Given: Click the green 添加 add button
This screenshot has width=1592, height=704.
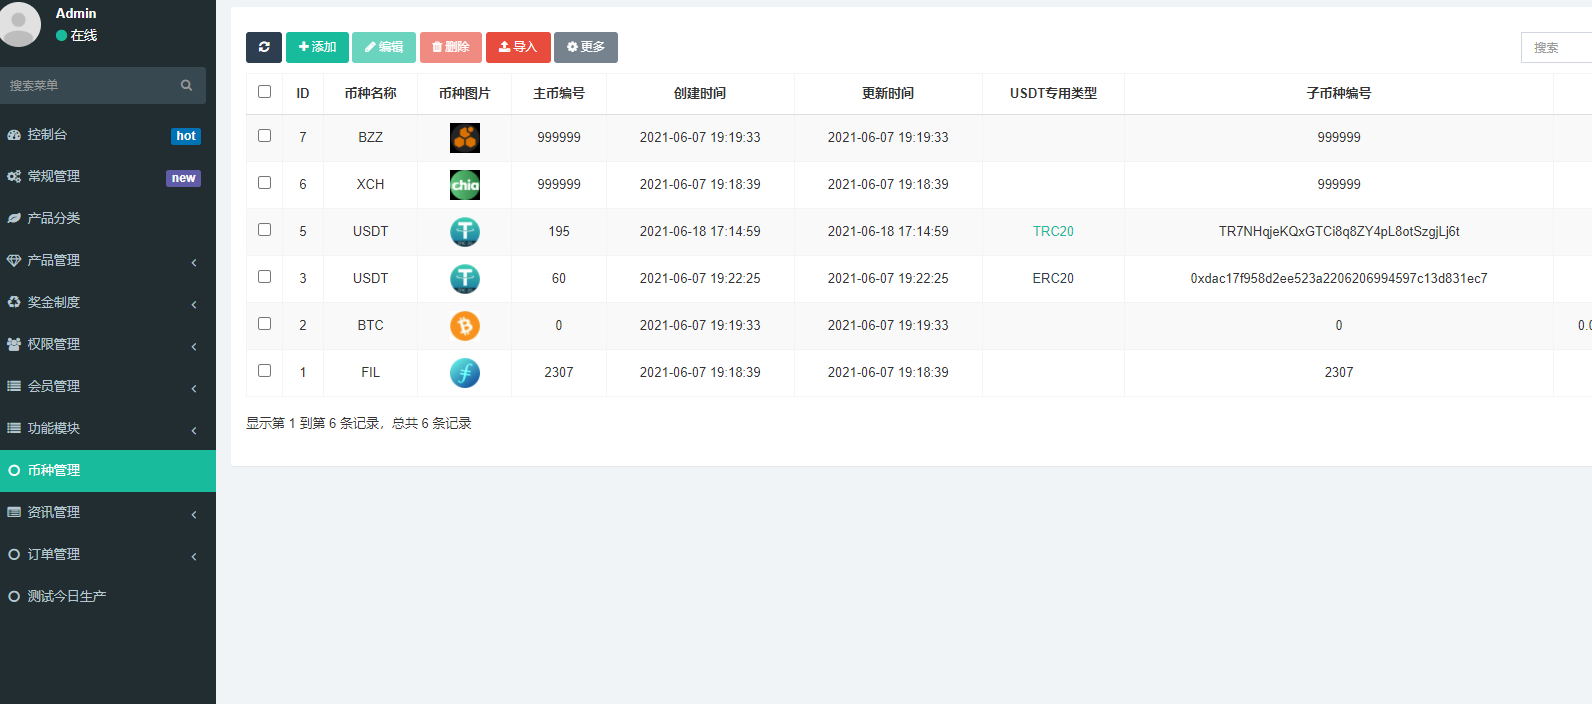Looking at the screenshot, I should tap(317, 47).
